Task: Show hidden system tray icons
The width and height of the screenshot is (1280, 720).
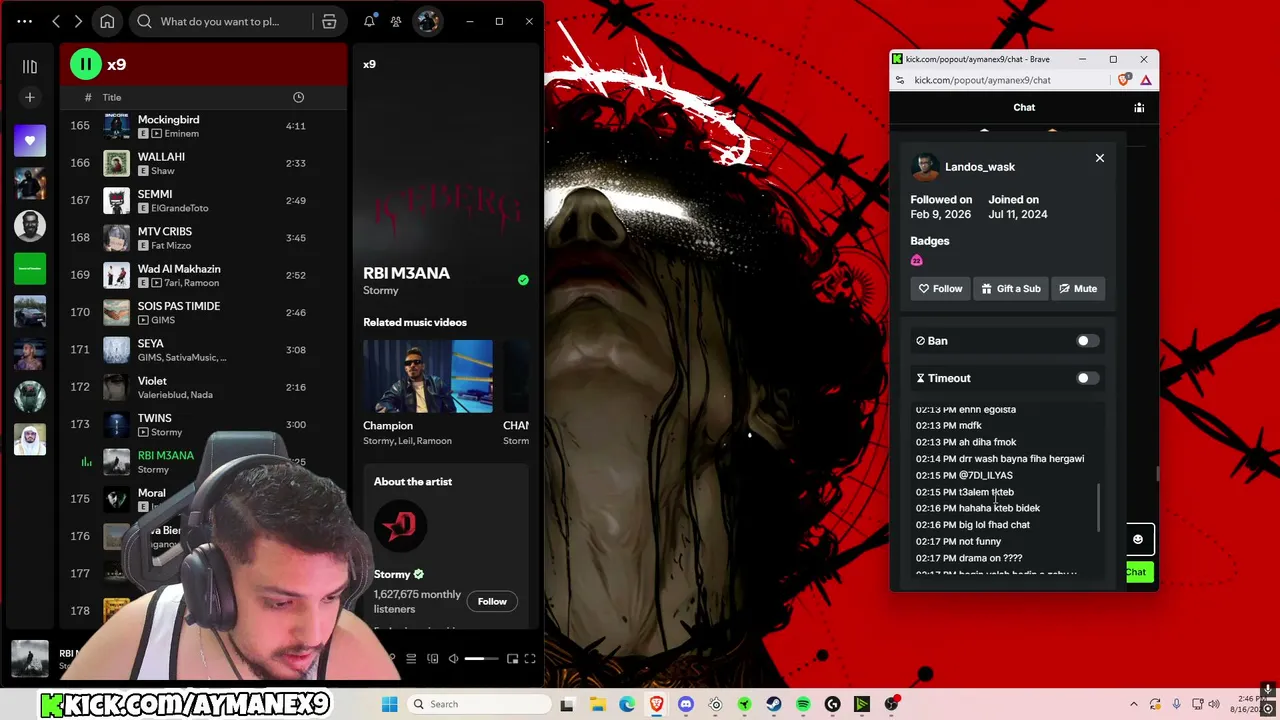Action: point(1133,704)
